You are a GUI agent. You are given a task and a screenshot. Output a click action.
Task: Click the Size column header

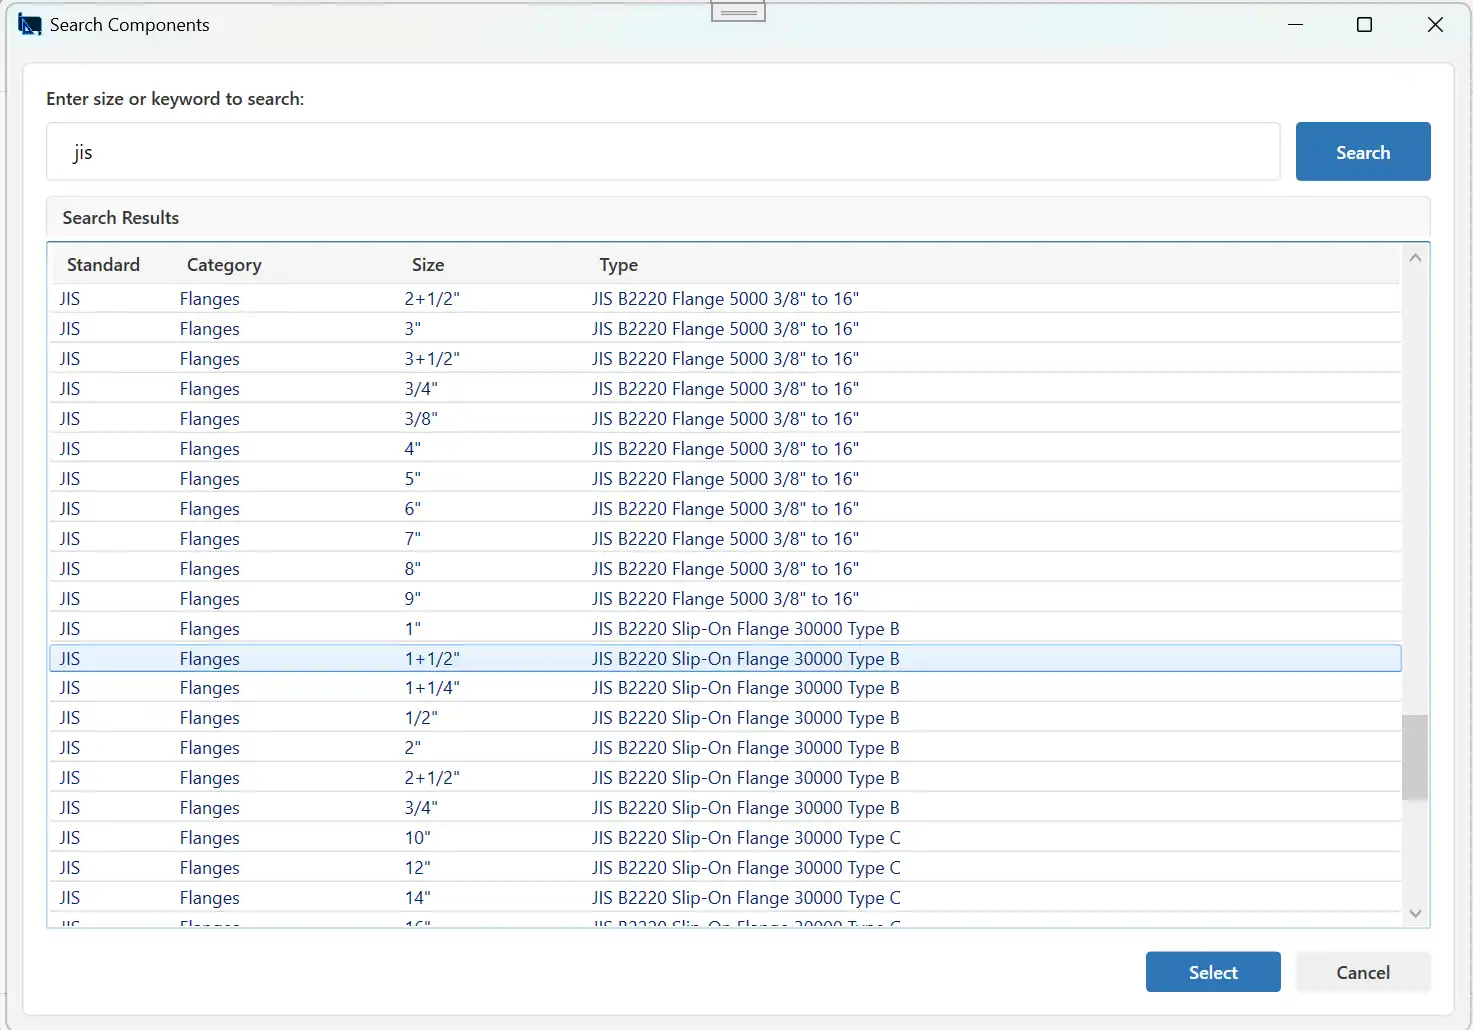click(x=428, y=265)
